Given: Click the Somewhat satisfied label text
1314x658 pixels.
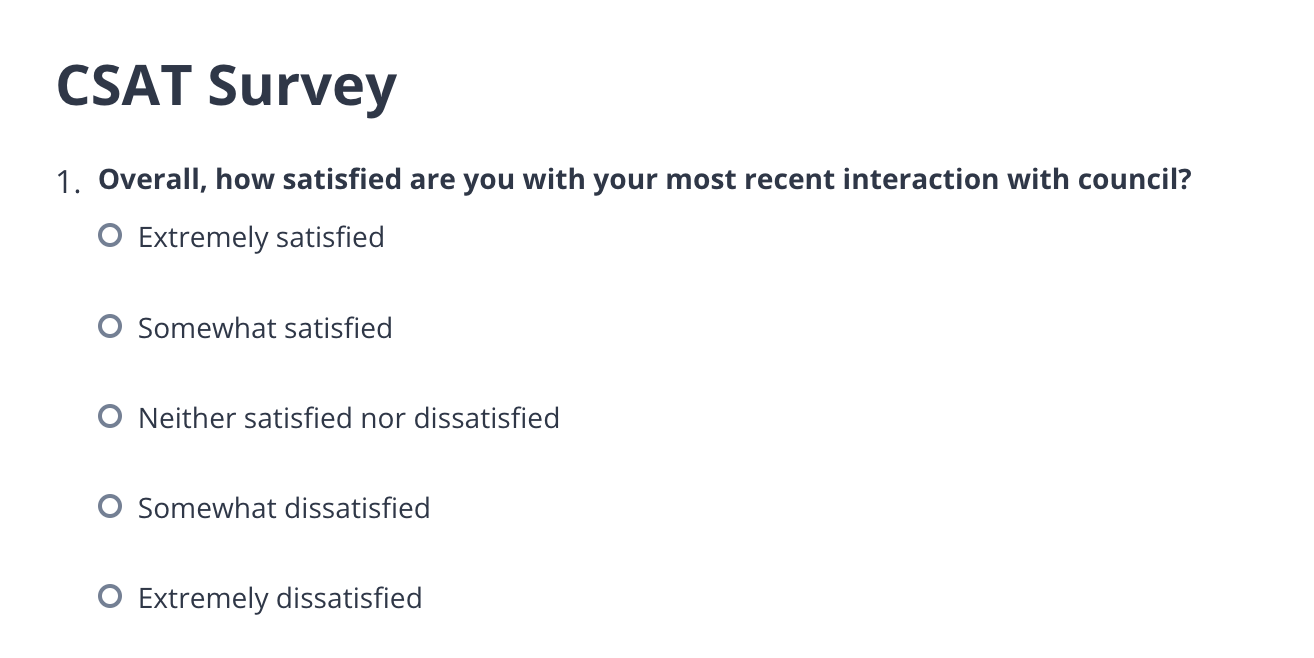Looking at the screenshot, I should (264, 327).
